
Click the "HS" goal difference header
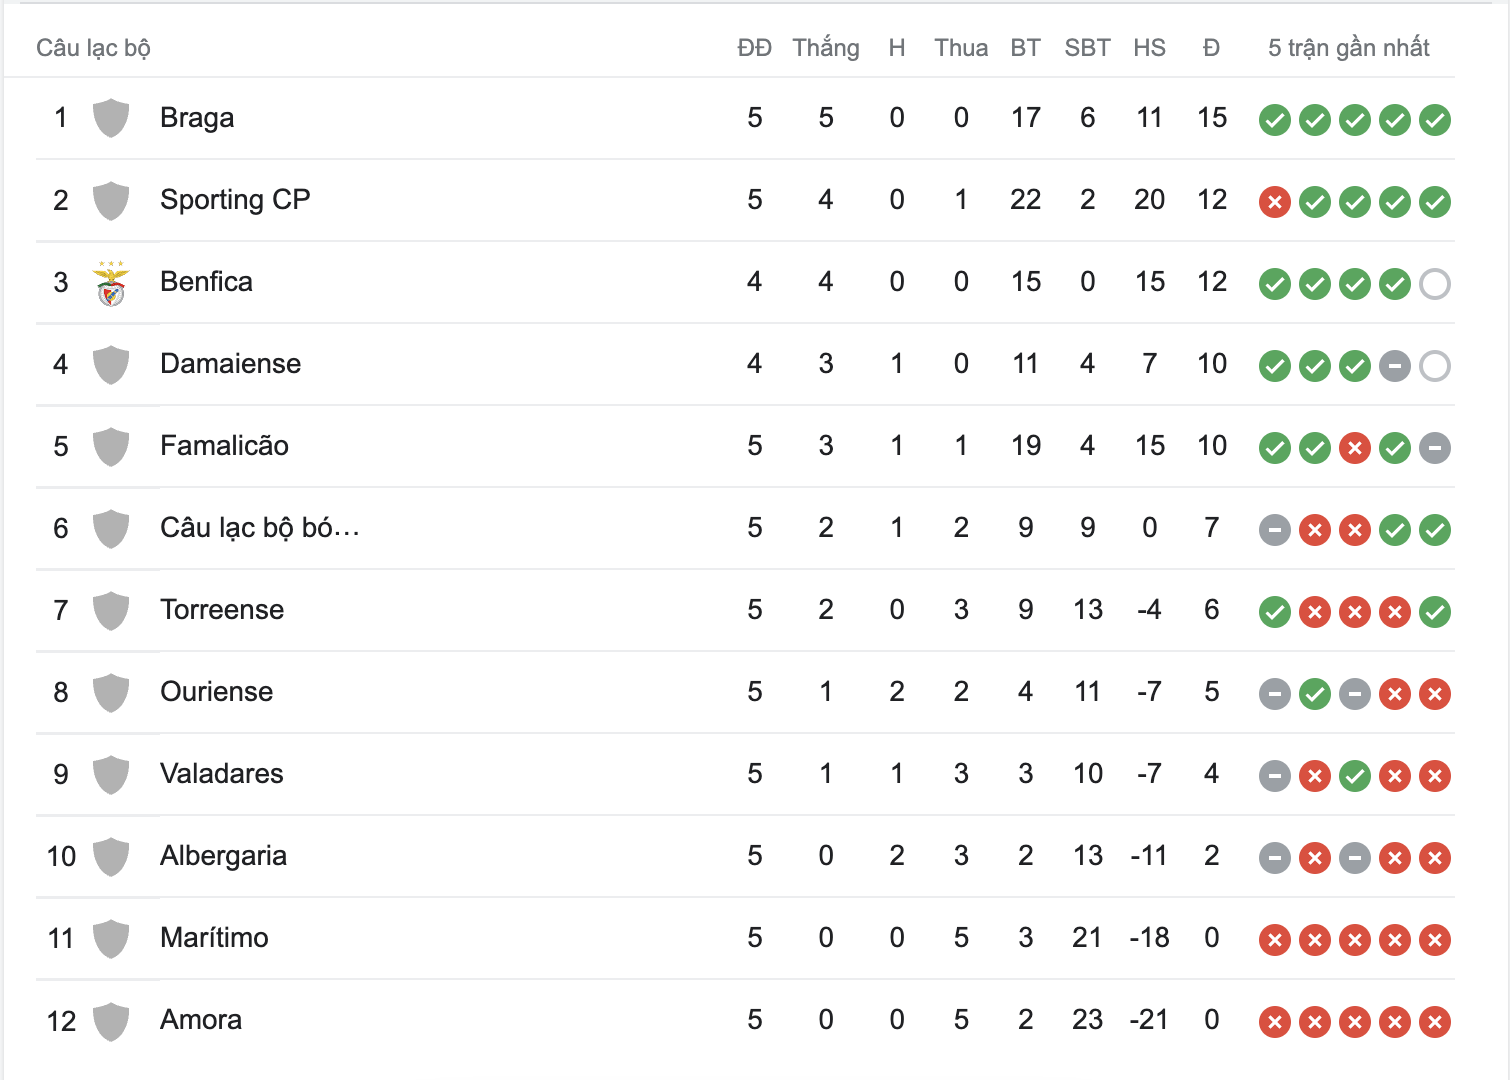tap(1149, 48)
